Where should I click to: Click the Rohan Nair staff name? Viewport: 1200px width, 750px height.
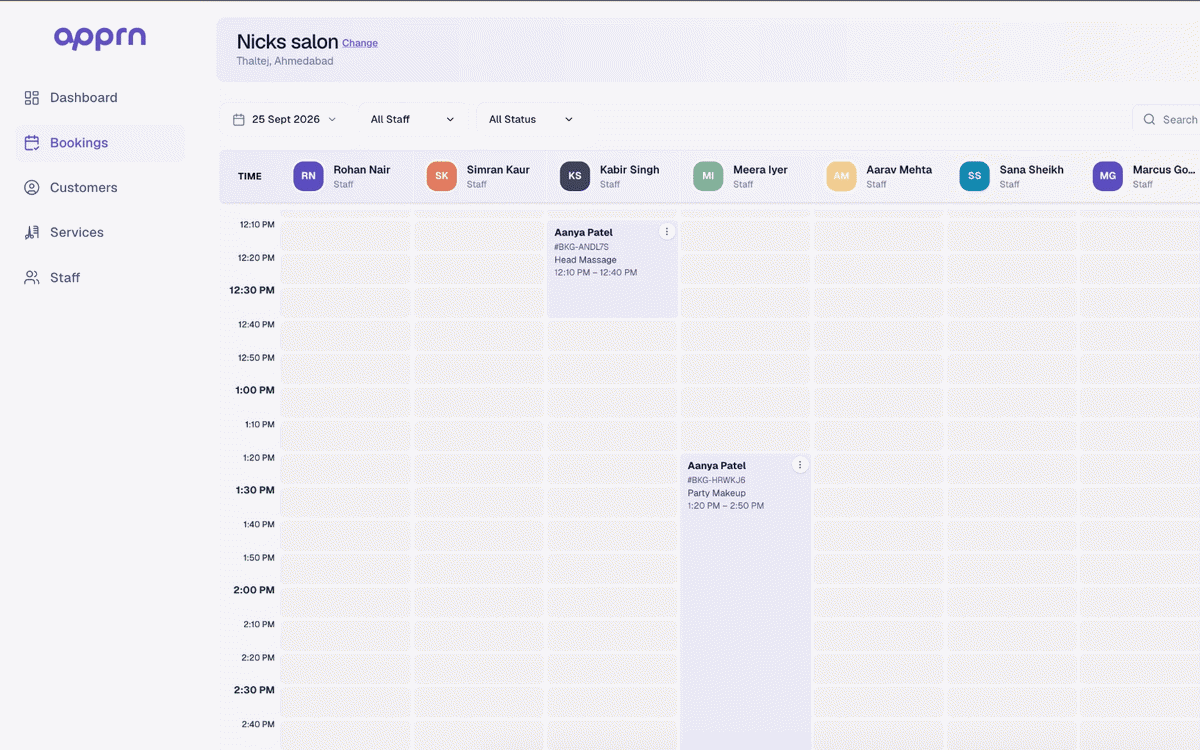tap(362, 170)
